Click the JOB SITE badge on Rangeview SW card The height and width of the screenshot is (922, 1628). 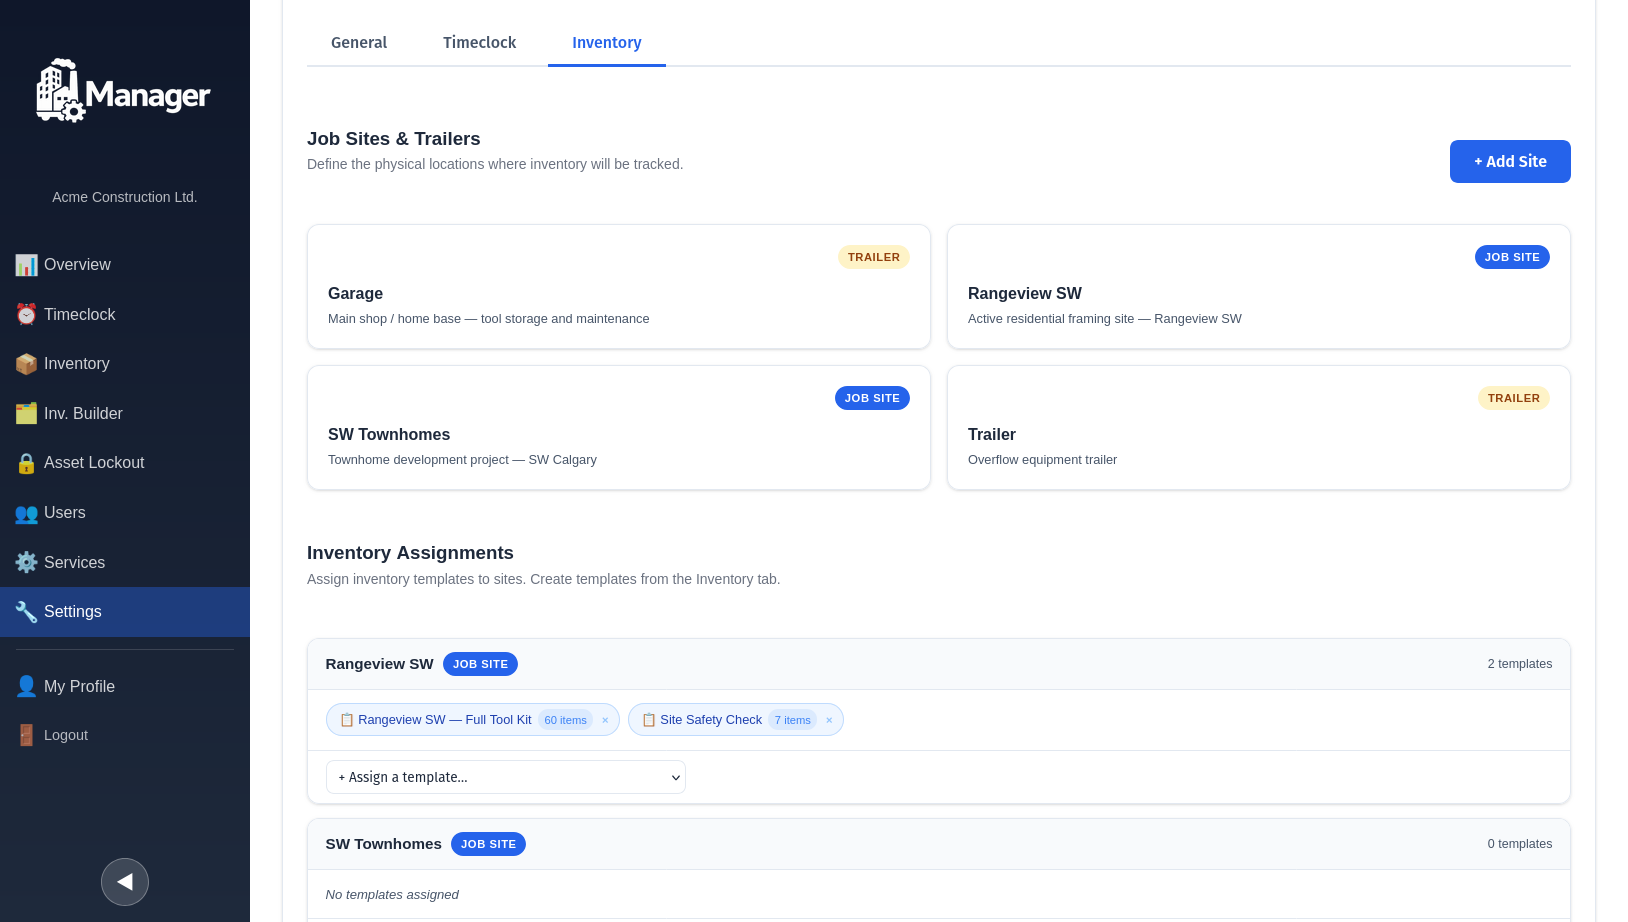(x=1512, y=257)
